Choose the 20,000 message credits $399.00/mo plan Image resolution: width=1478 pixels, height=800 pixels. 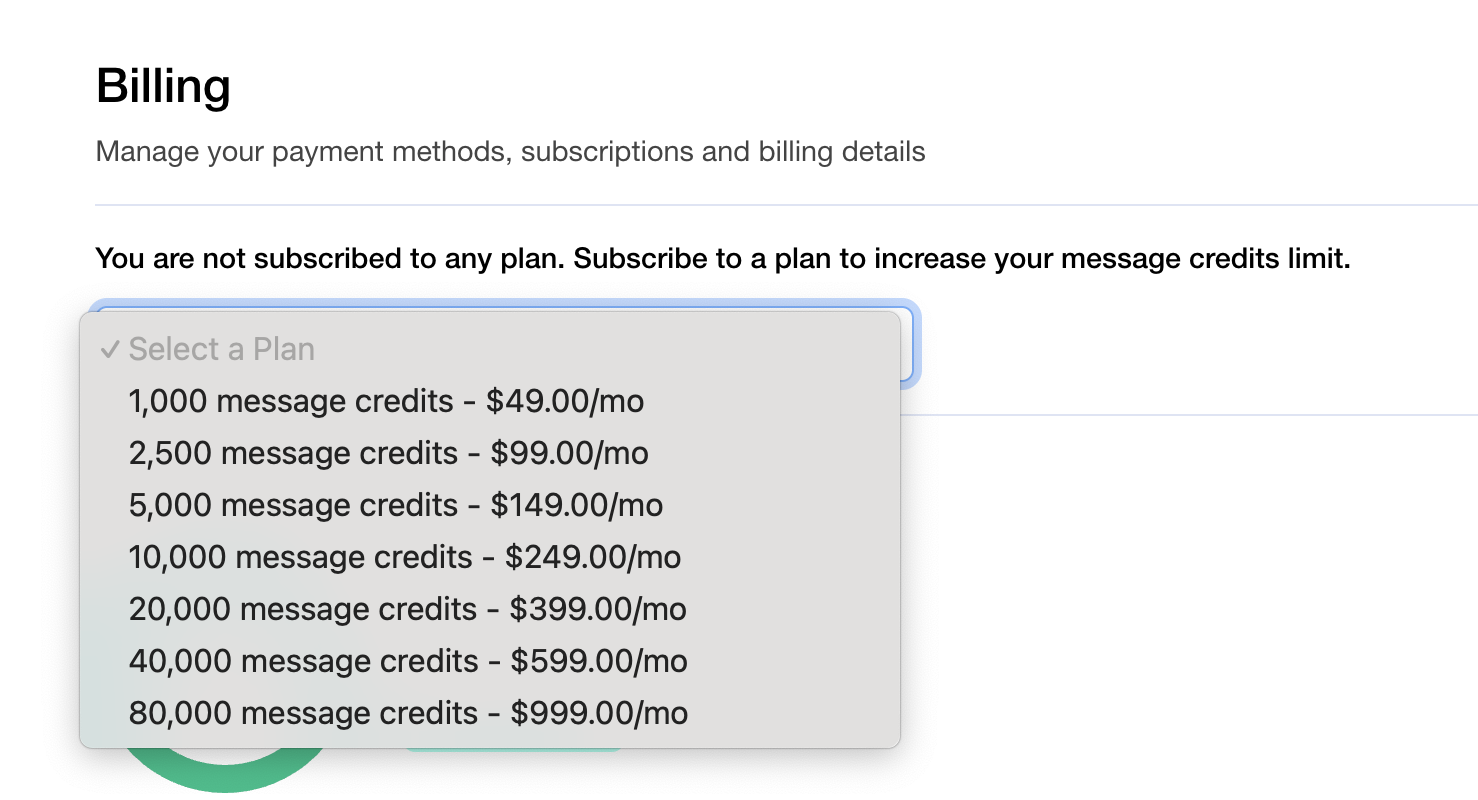pos(407,609)
